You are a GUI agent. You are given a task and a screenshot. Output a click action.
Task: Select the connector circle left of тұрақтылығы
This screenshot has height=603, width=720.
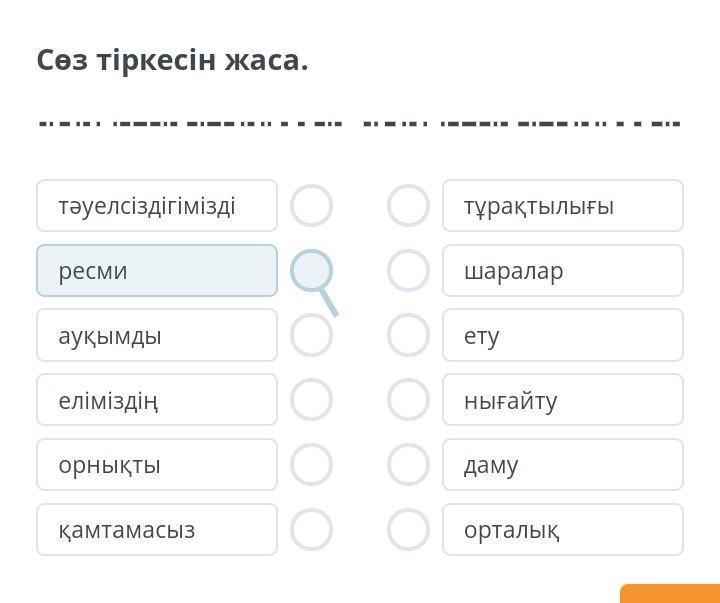click(x=408, y=205)
